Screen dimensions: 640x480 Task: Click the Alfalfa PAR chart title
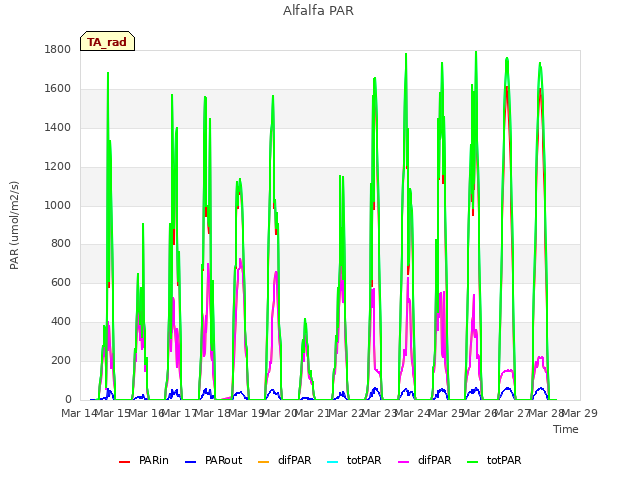318,11
